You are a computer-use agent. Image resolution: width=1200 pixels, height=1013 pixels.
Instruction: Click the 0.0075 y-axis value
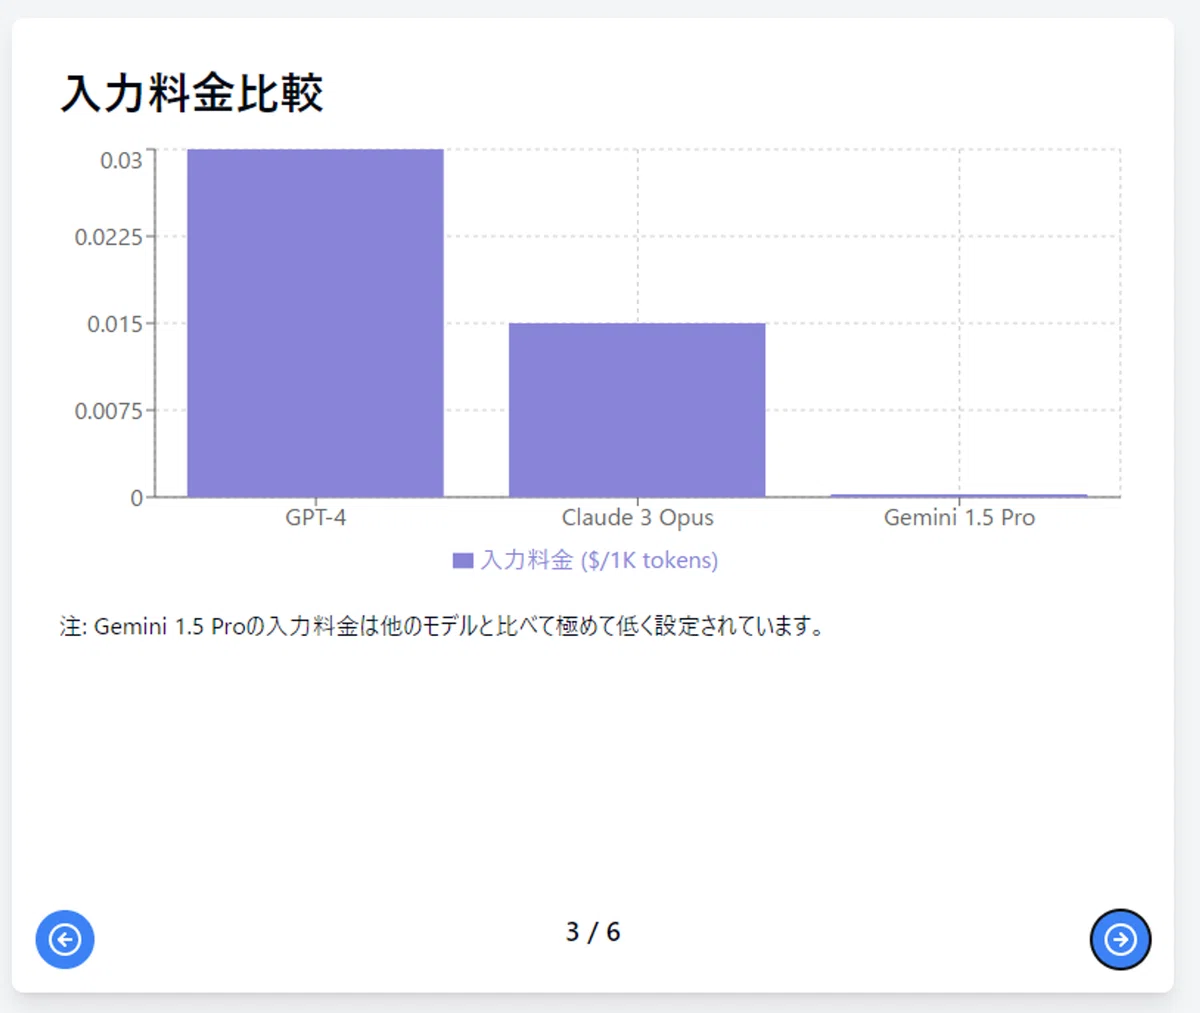(x=109, y=411)
